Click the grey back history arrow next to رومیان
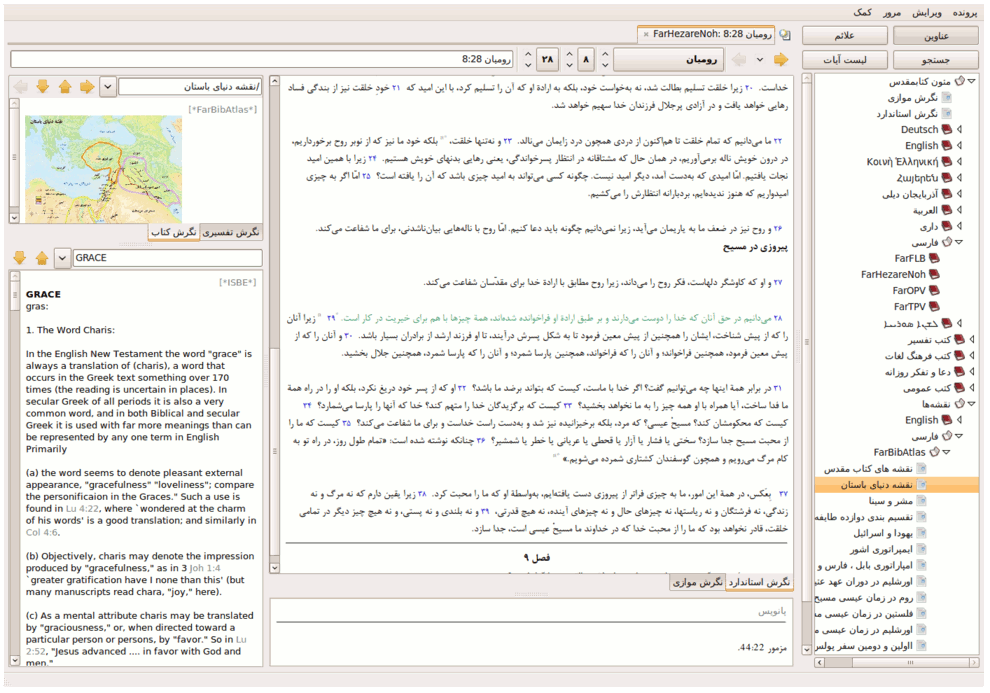990x693 pixels. pos(739,60)
